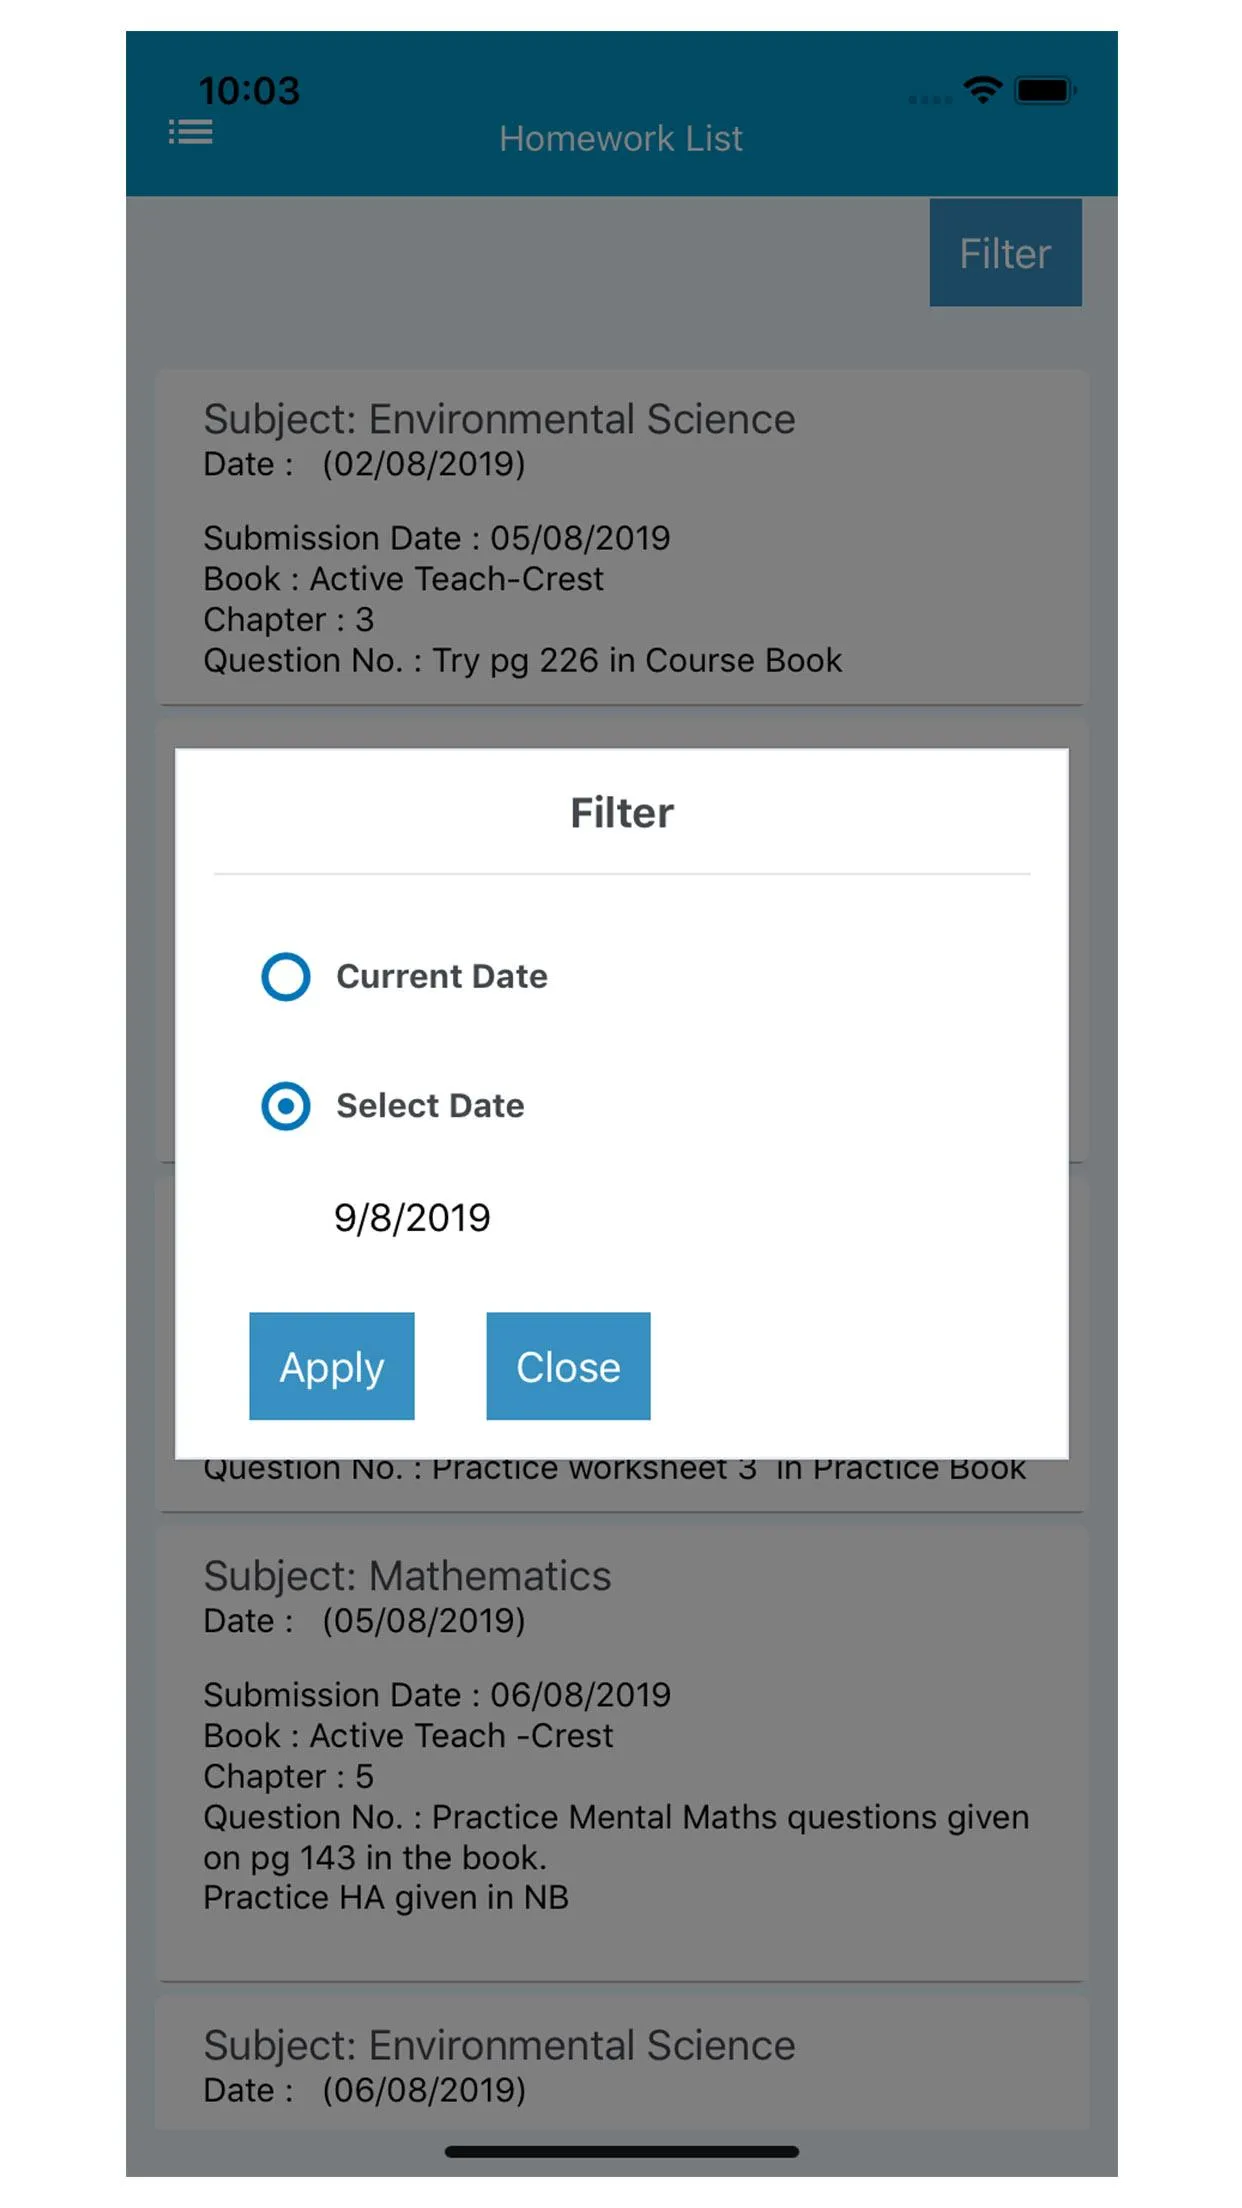Tap the Practice Mental Maths question text
The height and width of the screenshot is (2208, 1242).
(616, 1837)
